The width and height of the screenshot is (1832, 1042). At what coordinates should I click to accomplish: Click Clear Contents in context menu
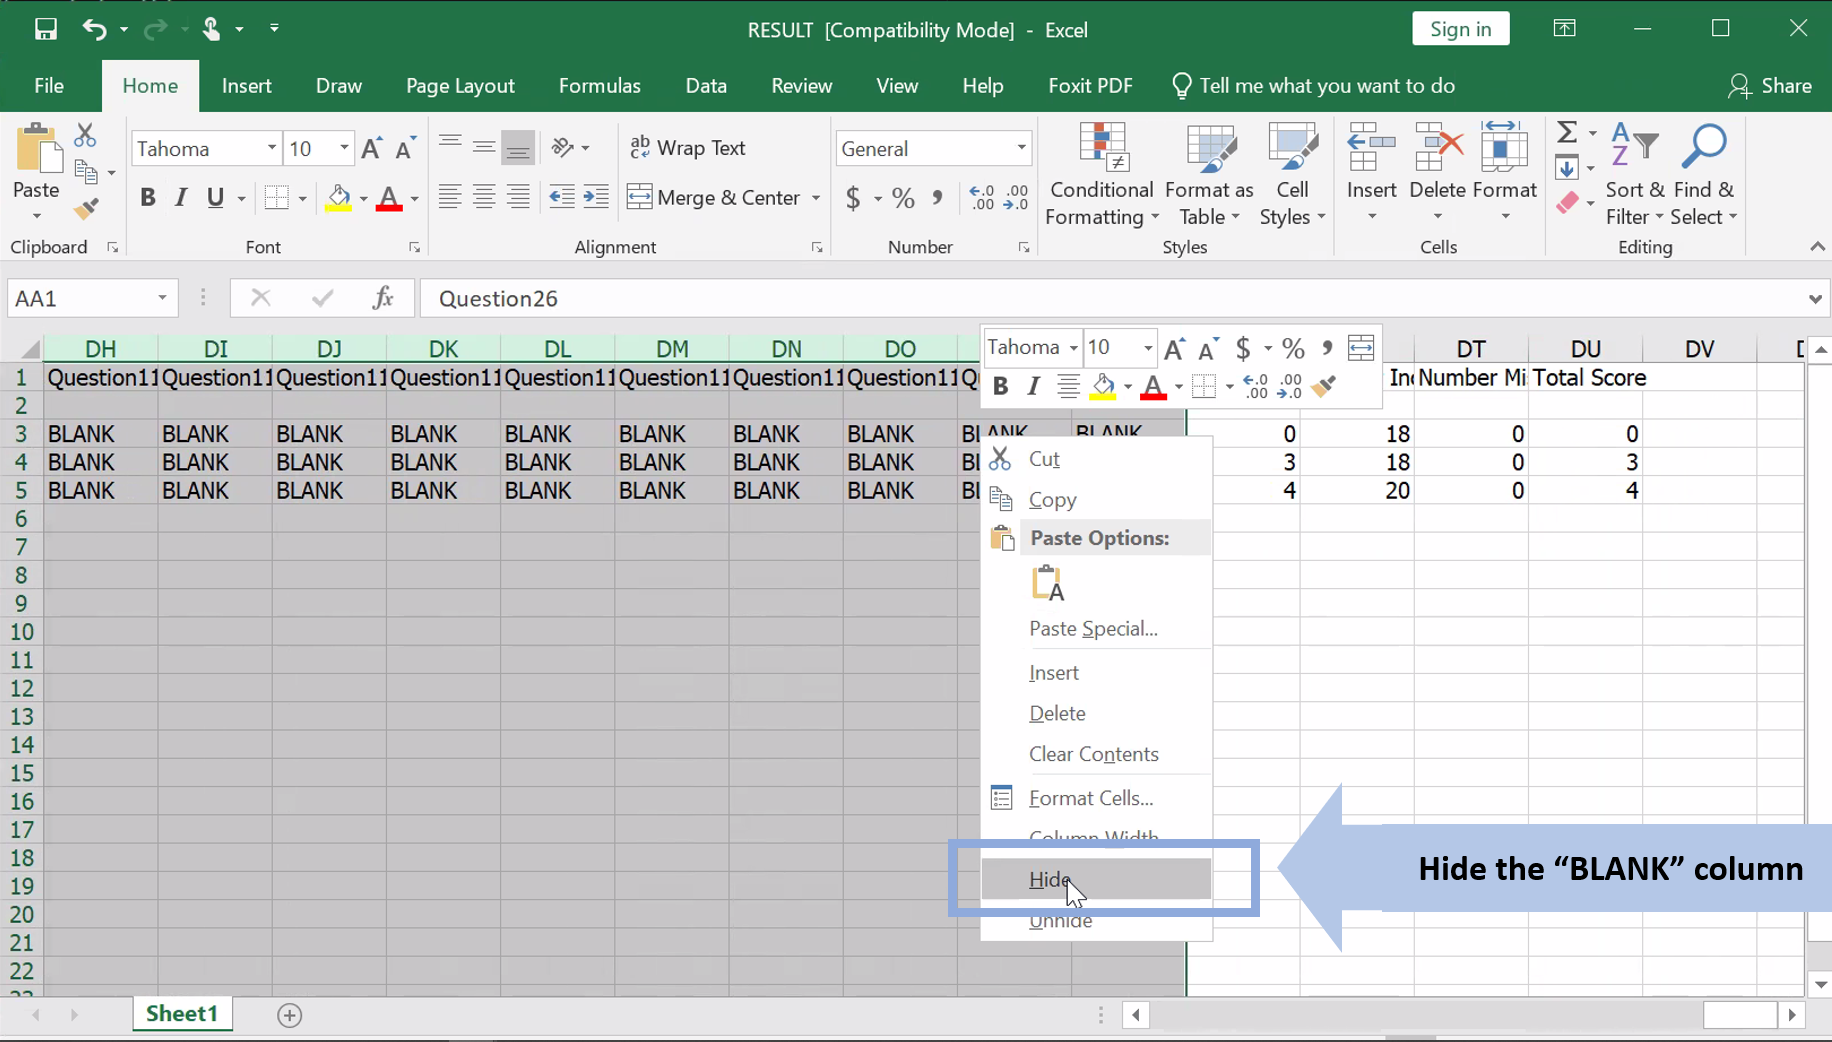point(1096,754)
